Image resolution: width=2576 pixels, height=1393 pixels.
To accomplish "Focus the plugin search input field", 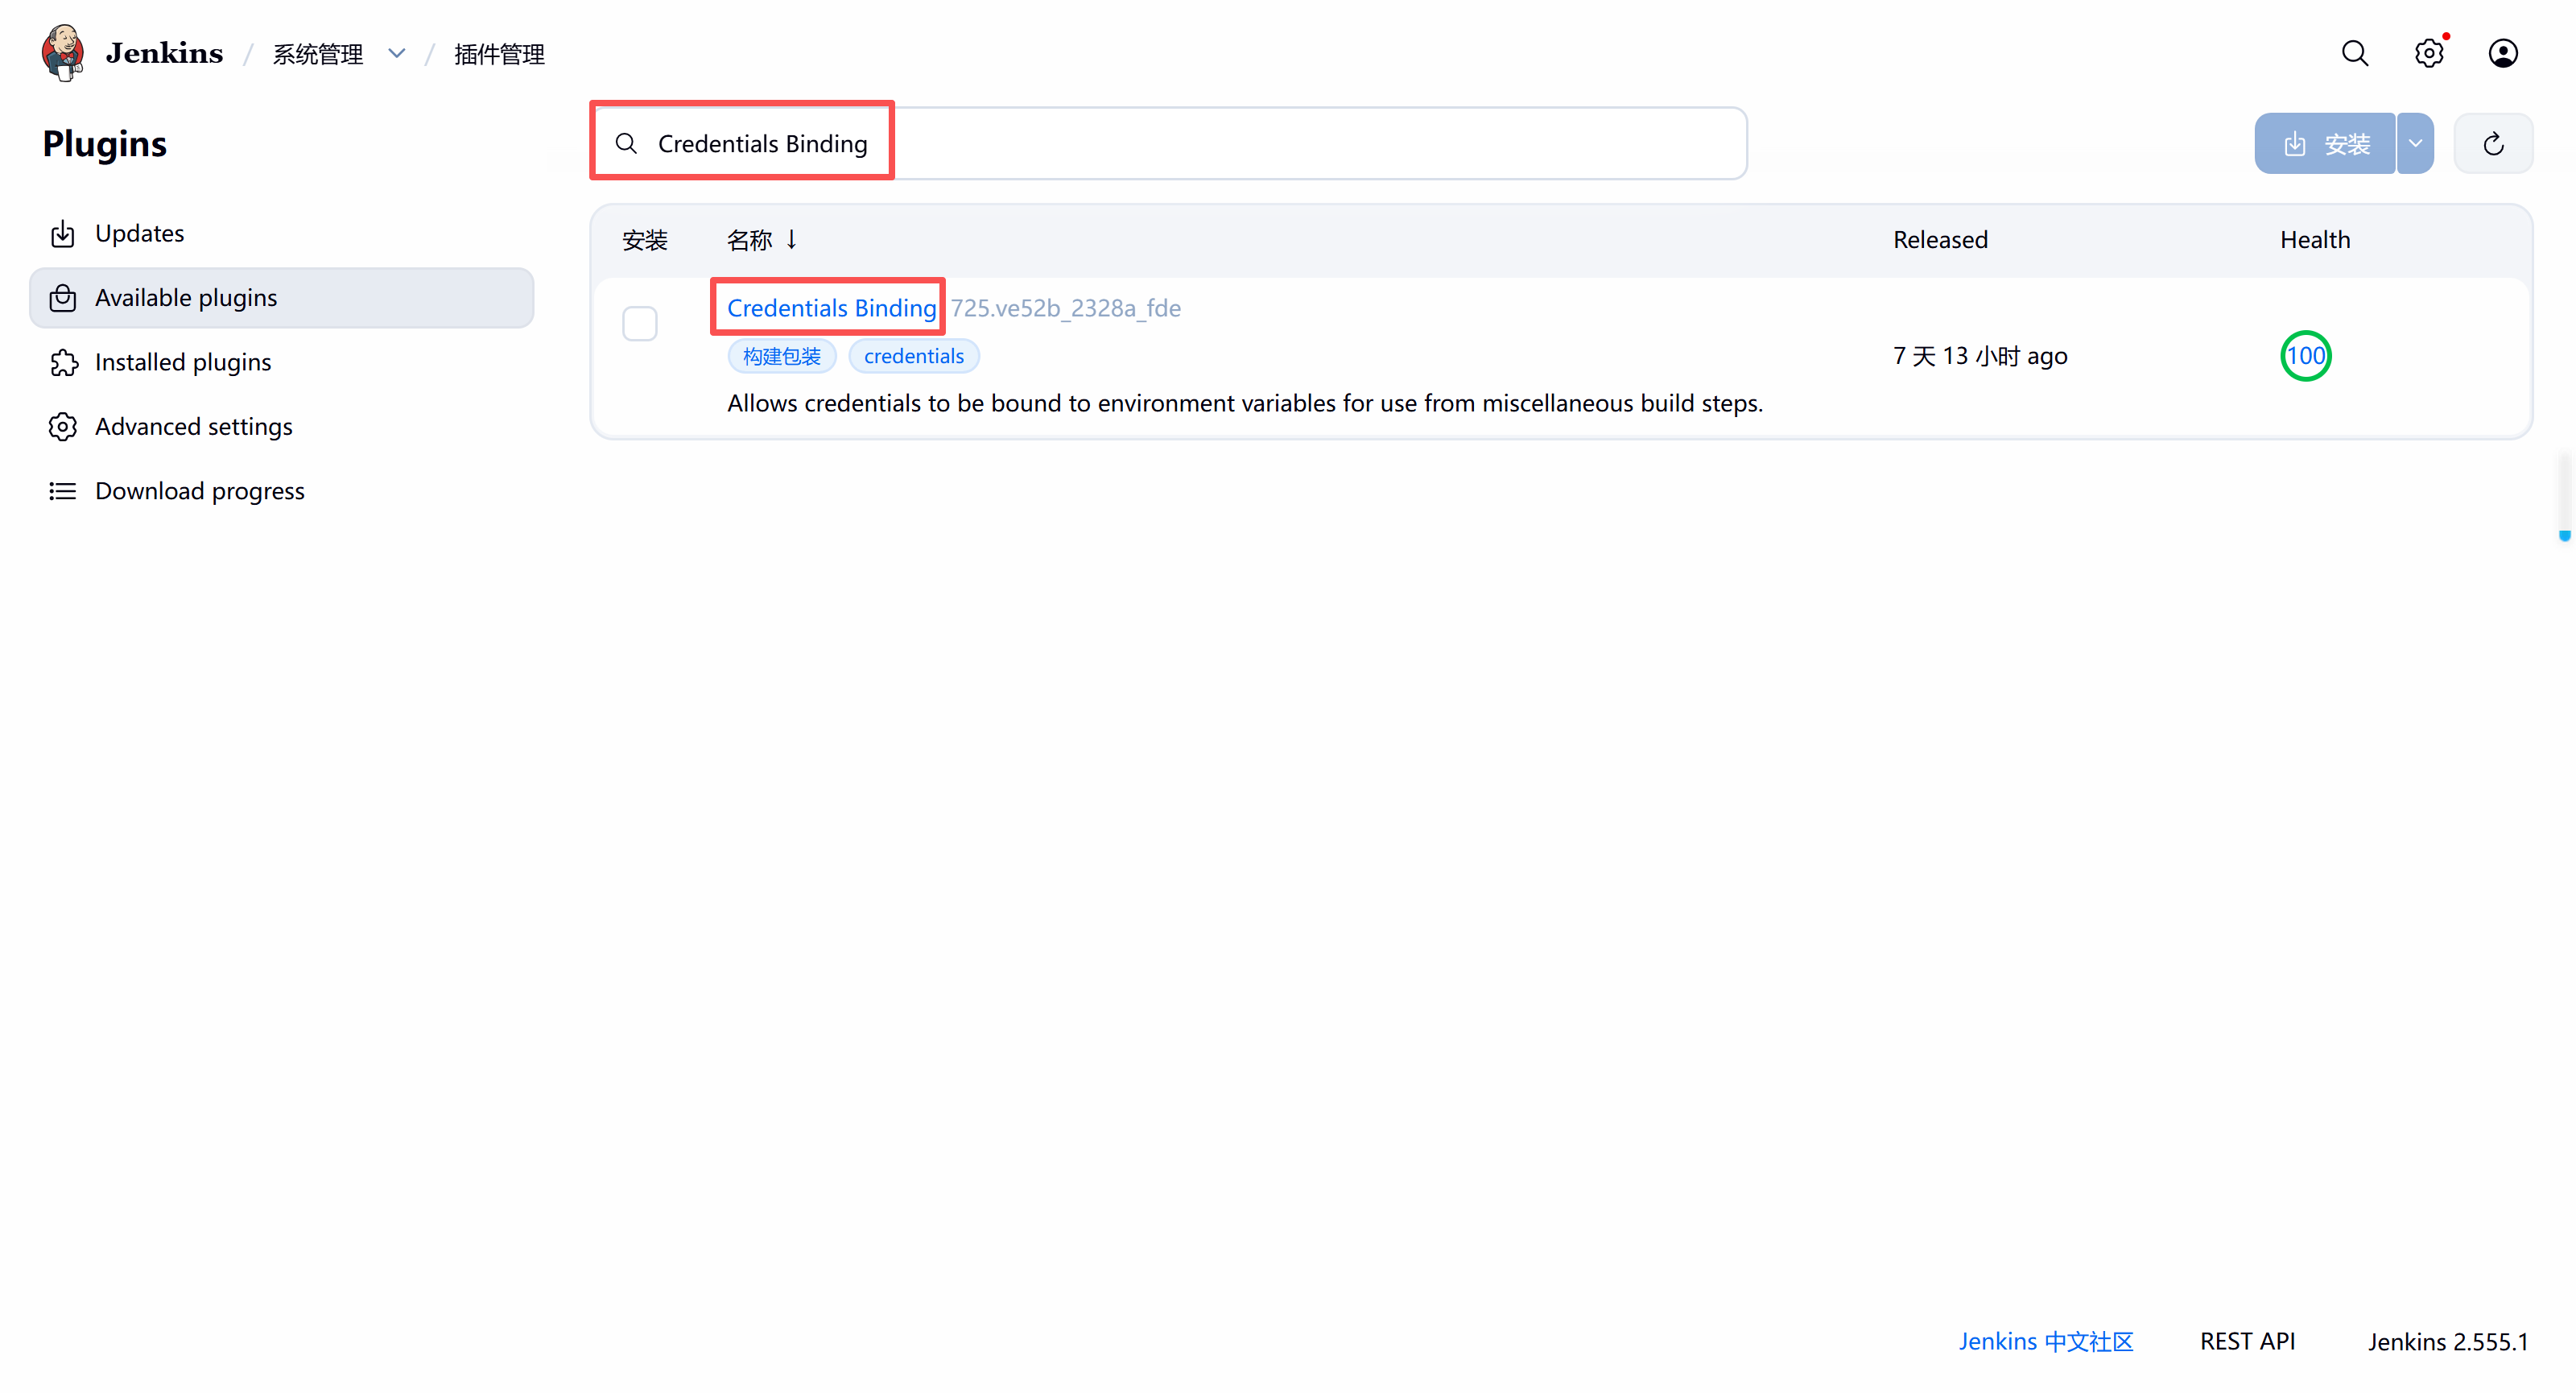I will [1169, 144].
